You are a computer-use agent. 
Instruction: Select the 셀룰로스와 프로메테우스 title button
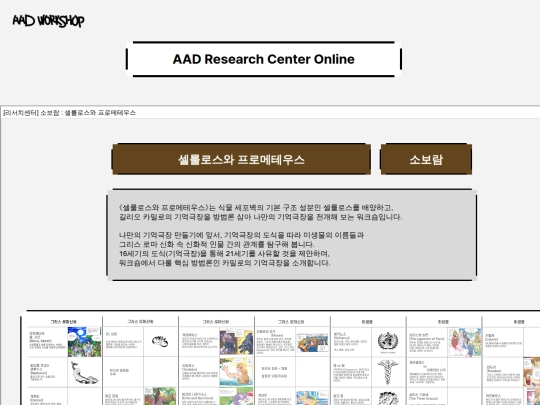click(241, 159)
